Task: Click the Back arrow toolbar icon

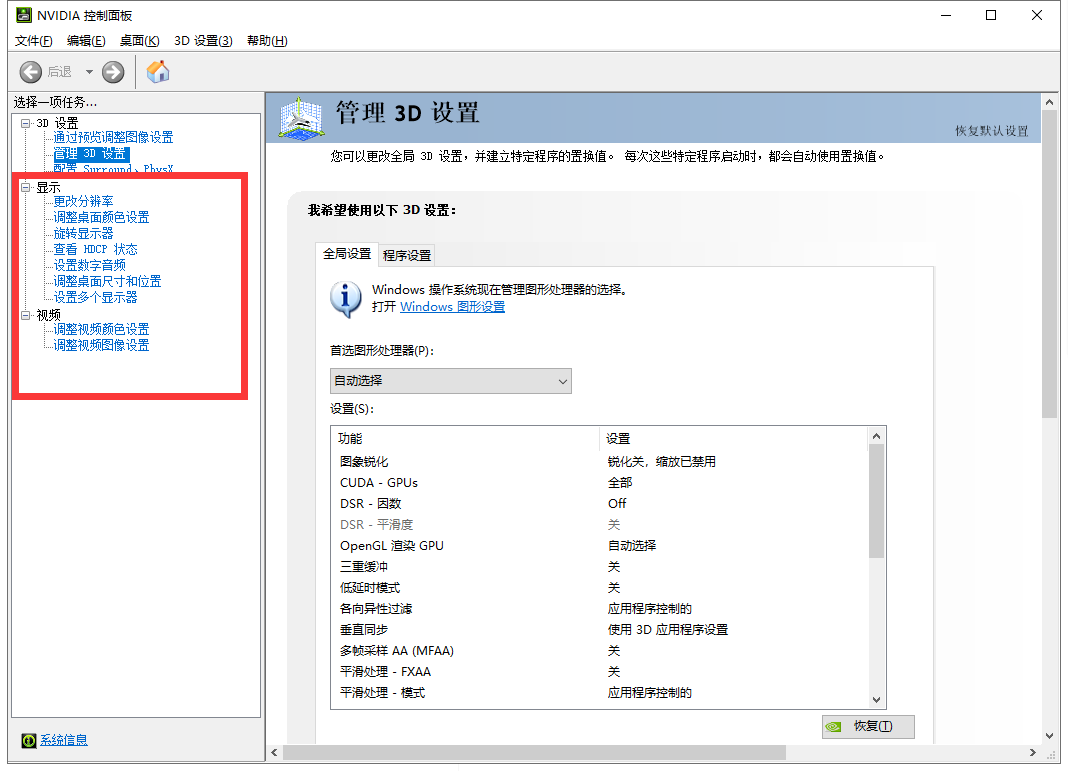Action: [x=31, y=72]
